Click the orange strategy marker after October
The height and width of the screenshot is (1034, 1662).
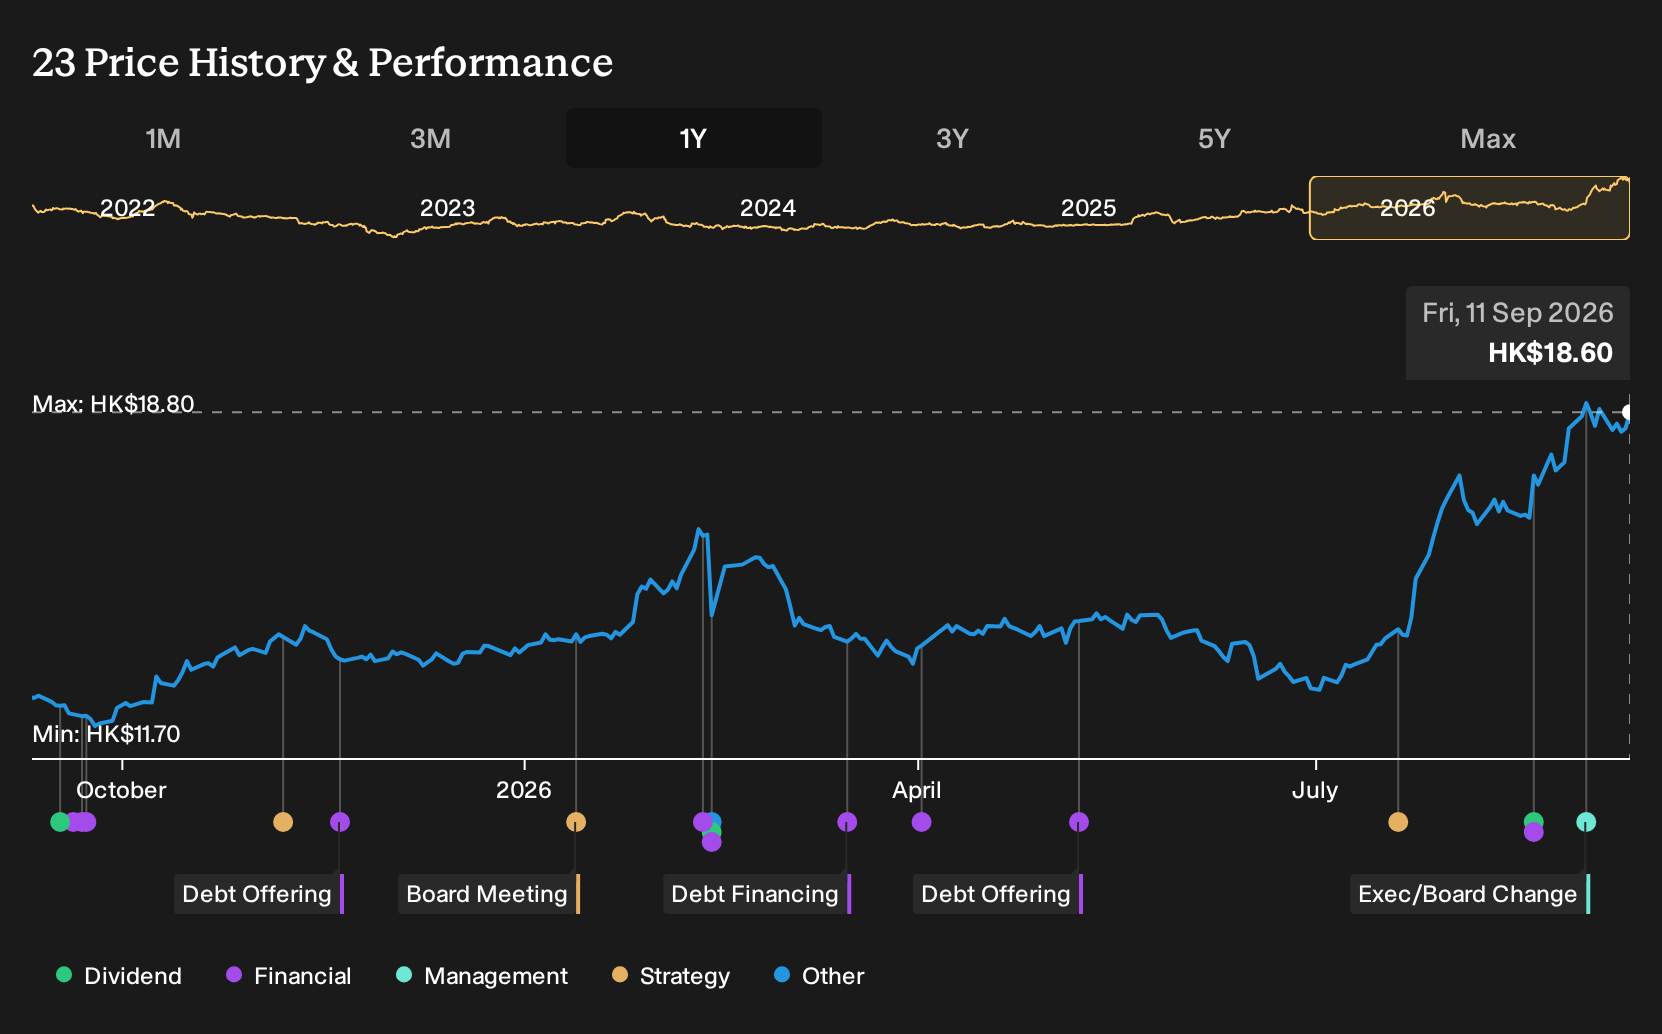tap(283, 822)
